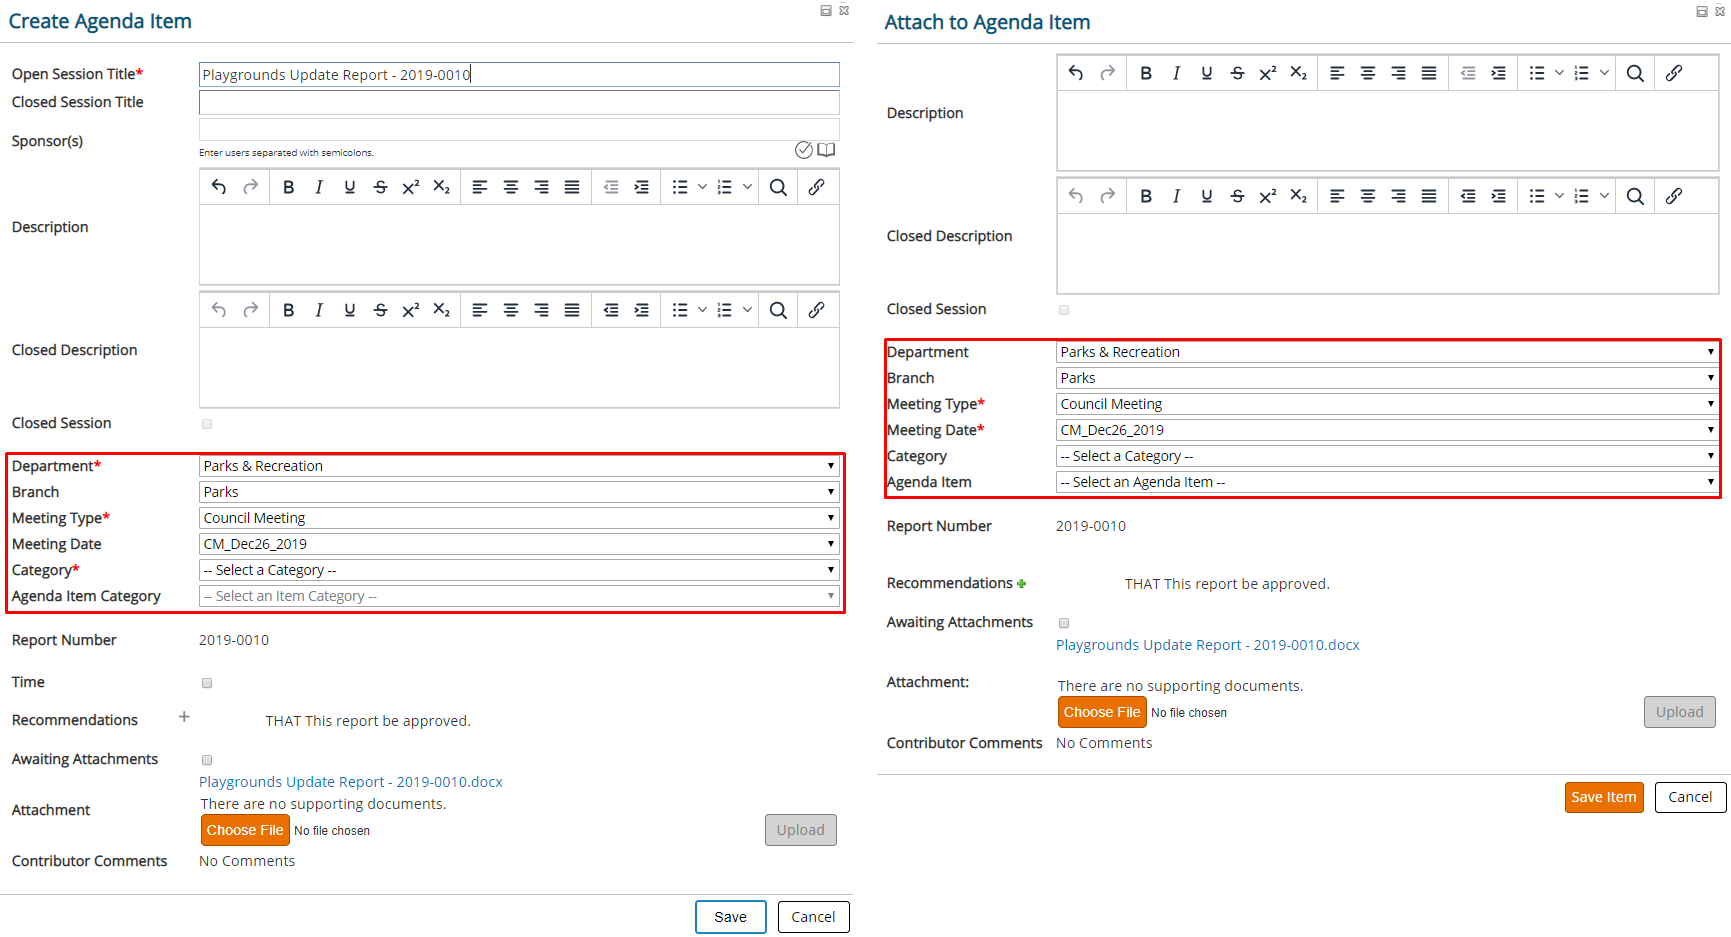Click Increase Indent in Create Agenda Item Closed Description toolbar
This screenshot has height=937, width=1731.
coord(642,310)
